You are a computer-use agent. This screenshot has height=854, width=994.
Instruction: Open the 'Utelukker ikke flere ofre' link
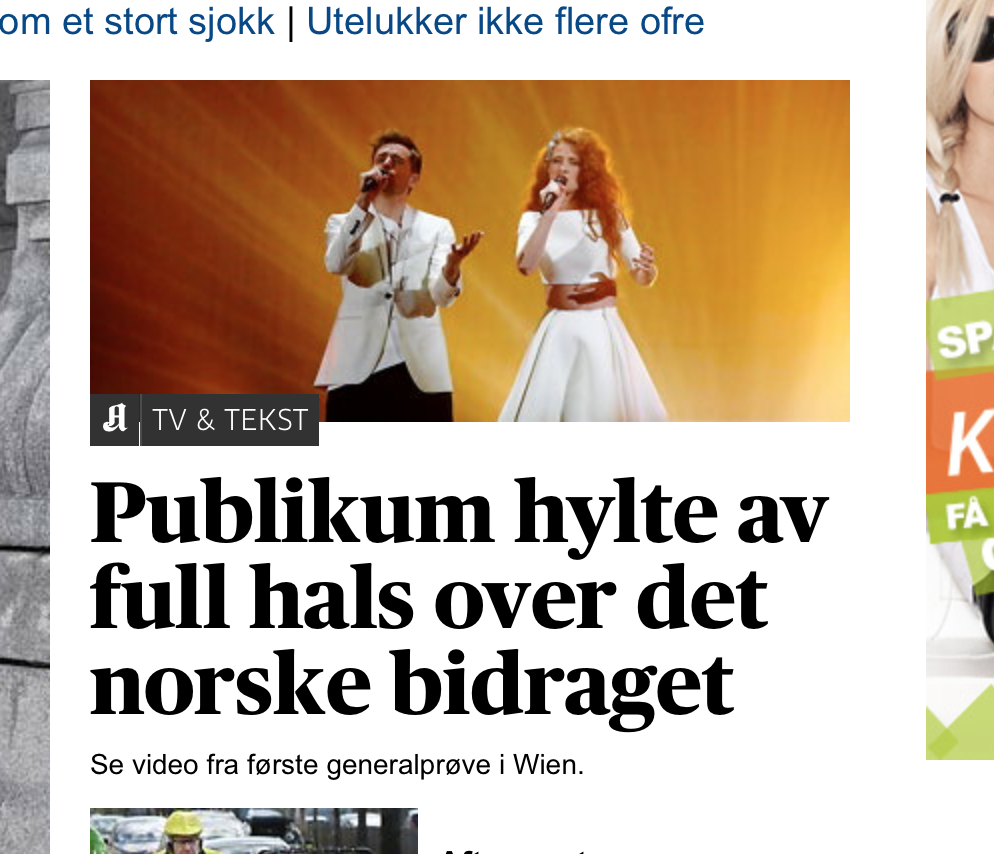(x=505, y=22)
